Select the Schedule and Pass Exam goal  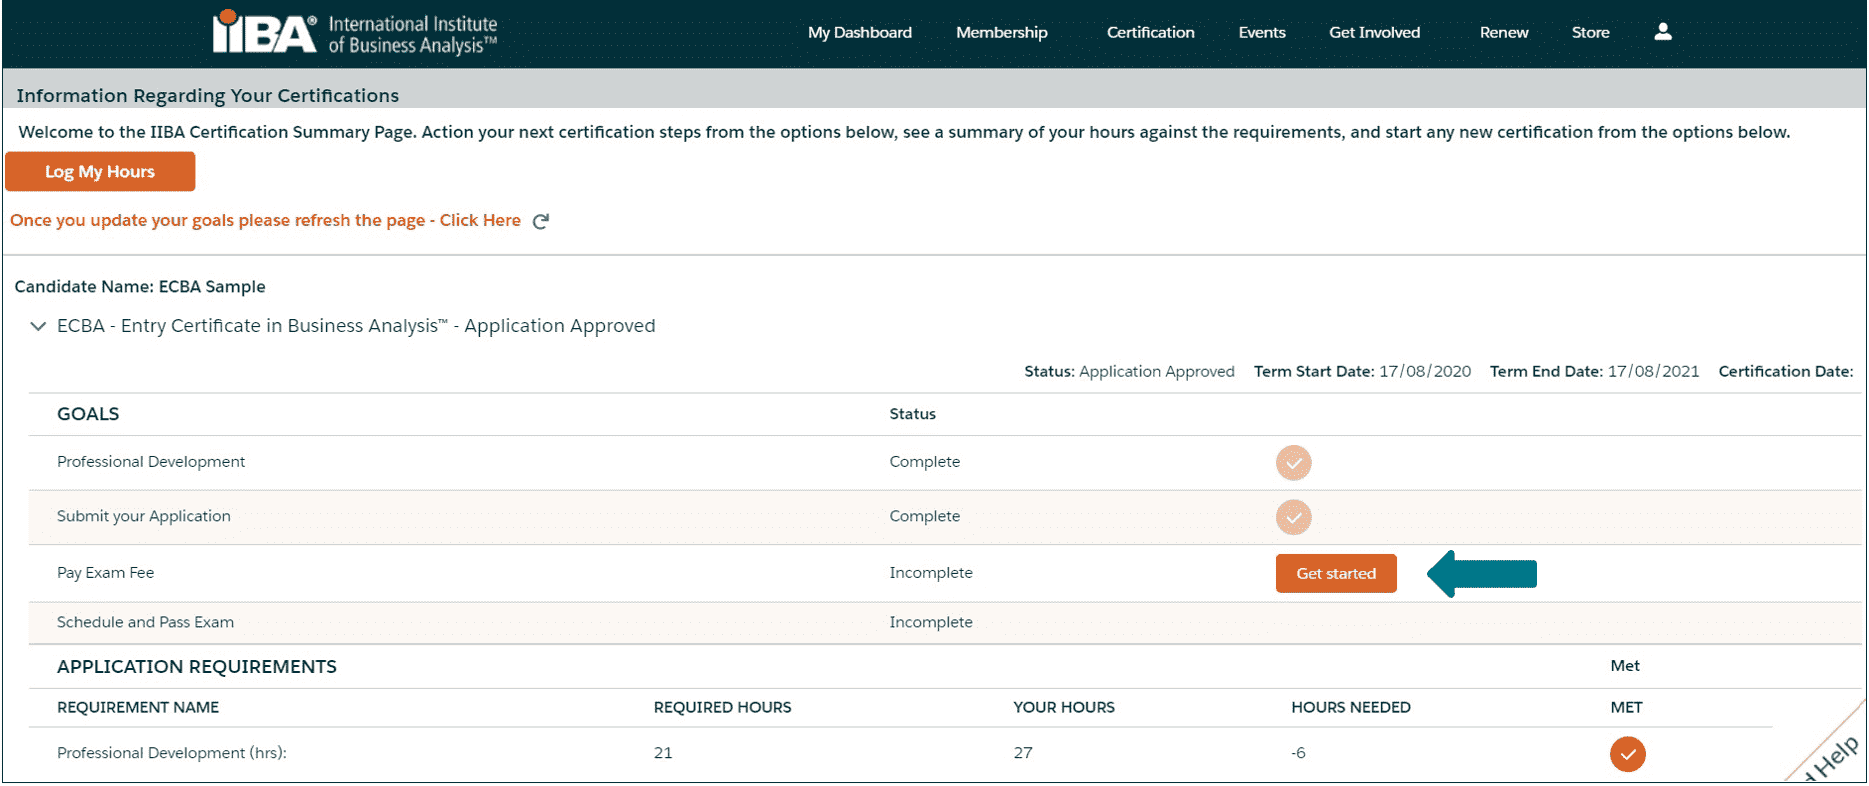tap(145, 622)
